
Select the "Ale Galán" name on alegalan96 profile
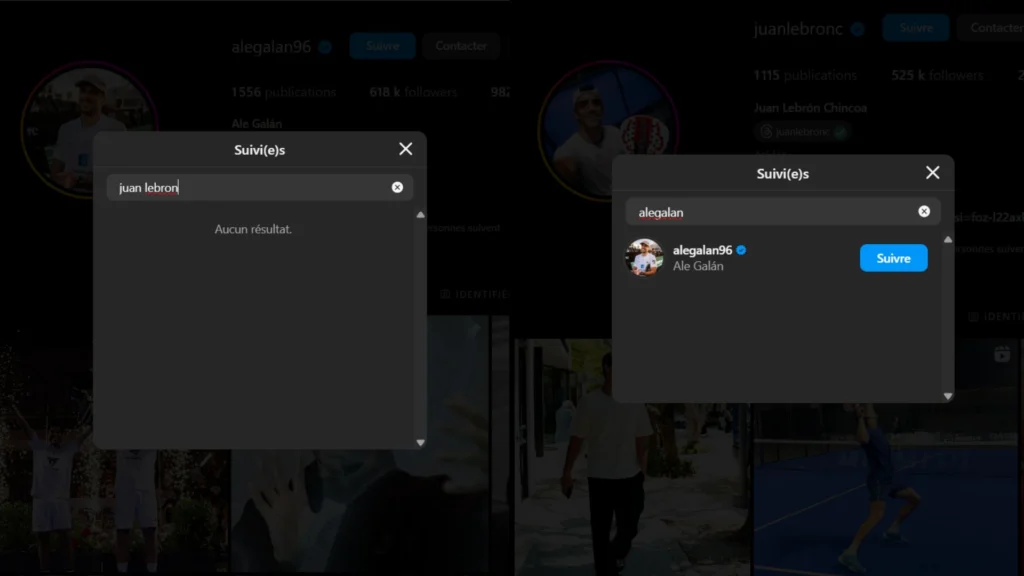(x=257, y=123)
